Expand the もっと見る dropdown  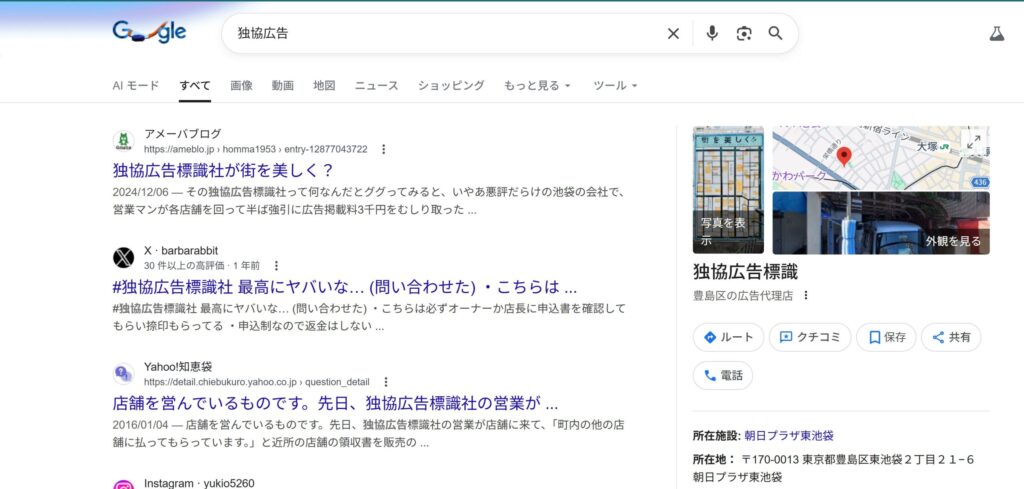[537, 86]
